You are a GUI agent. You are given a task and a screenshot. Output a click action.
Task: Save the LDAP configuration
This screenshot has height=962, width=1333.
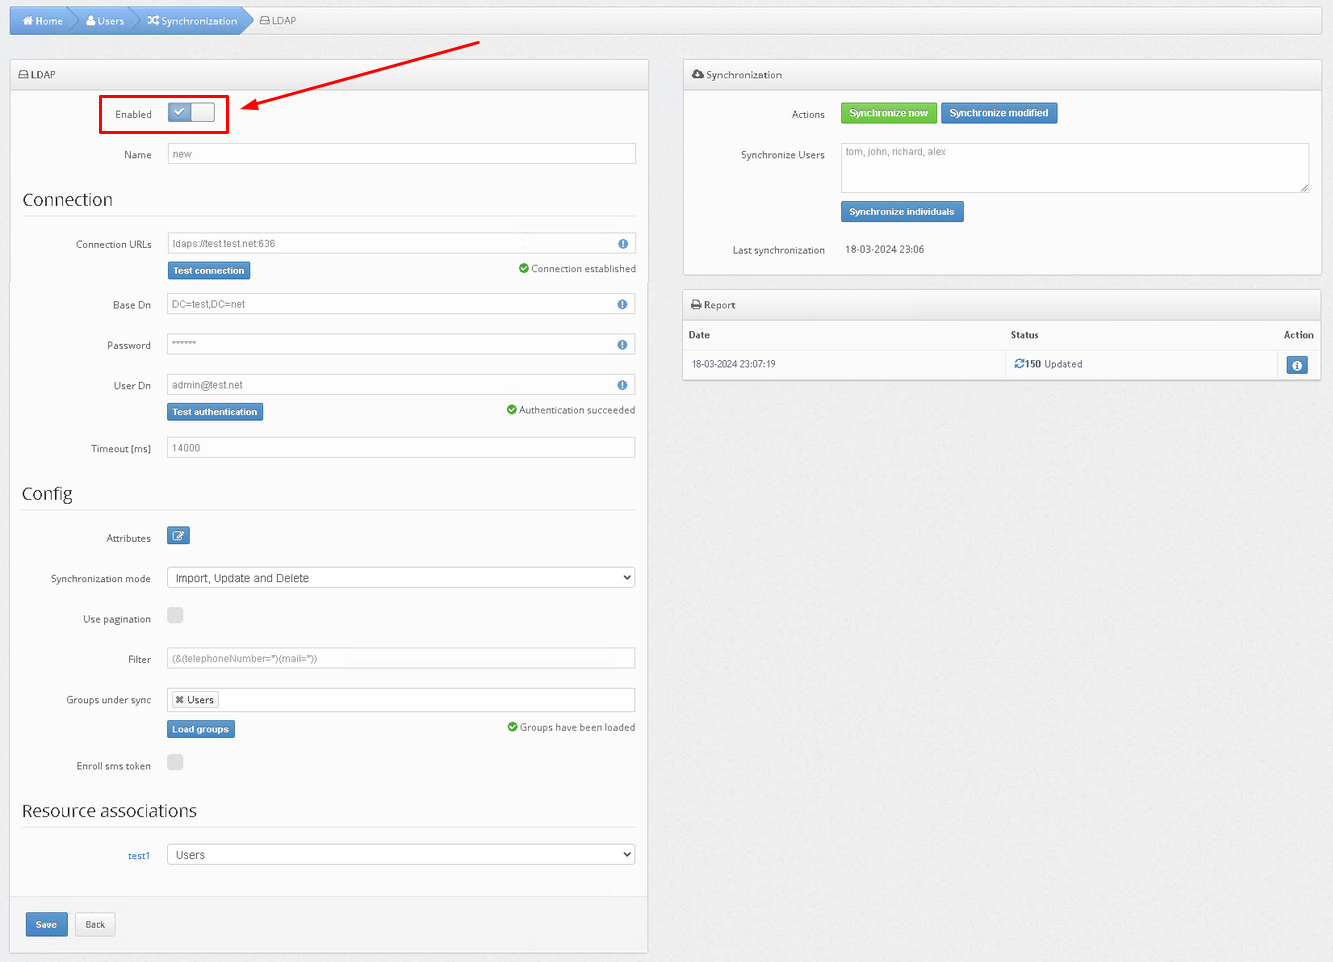[x=47, y=924]
